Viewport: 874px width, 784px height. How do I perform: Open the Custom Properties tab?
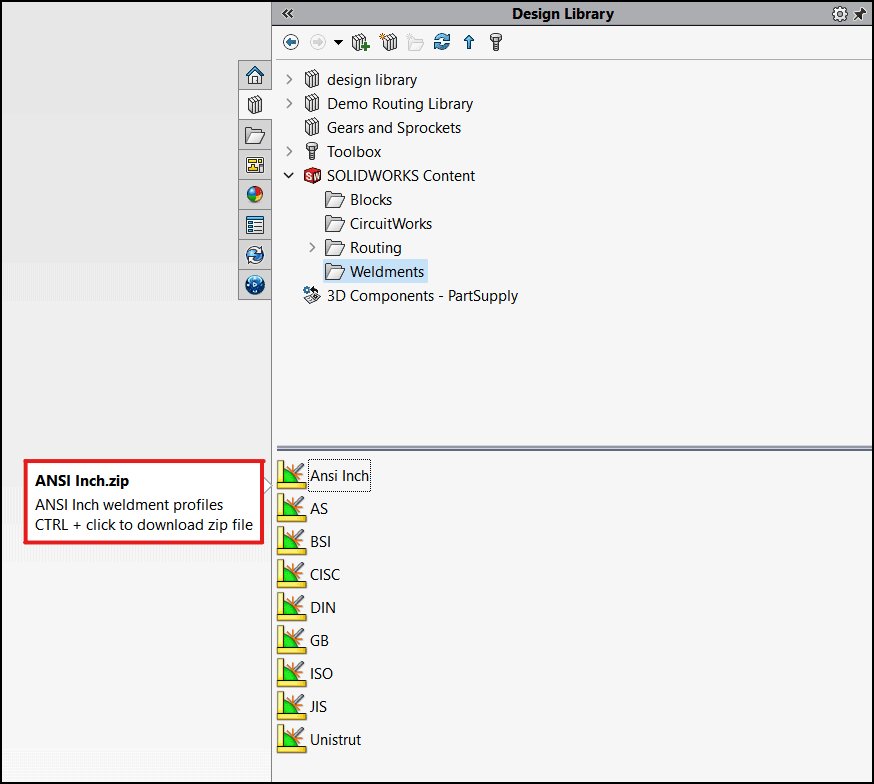(x=255, y=225)
